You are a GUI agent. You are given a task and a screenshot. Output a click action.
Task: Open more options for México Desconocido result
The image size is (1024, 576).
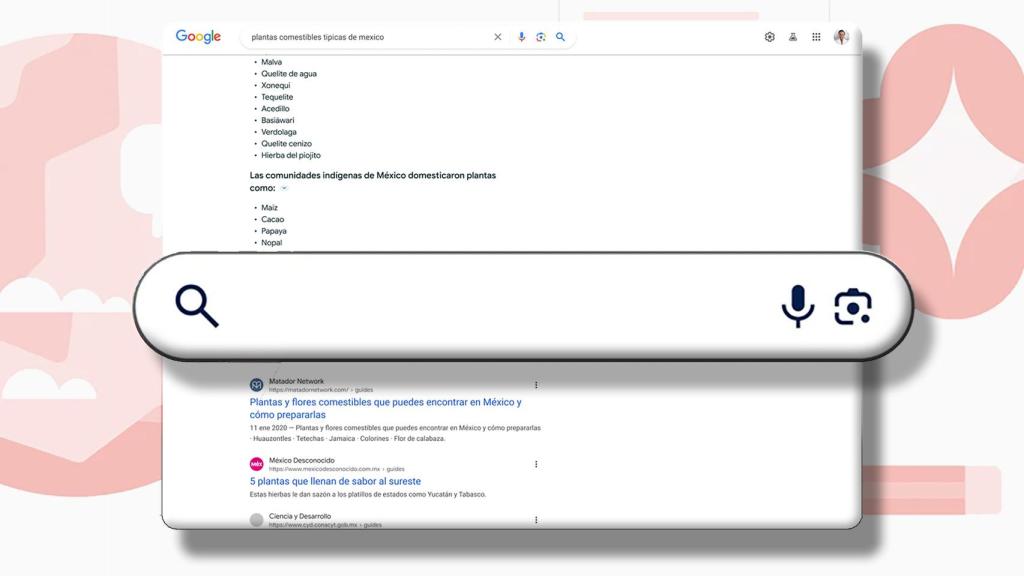536,464
